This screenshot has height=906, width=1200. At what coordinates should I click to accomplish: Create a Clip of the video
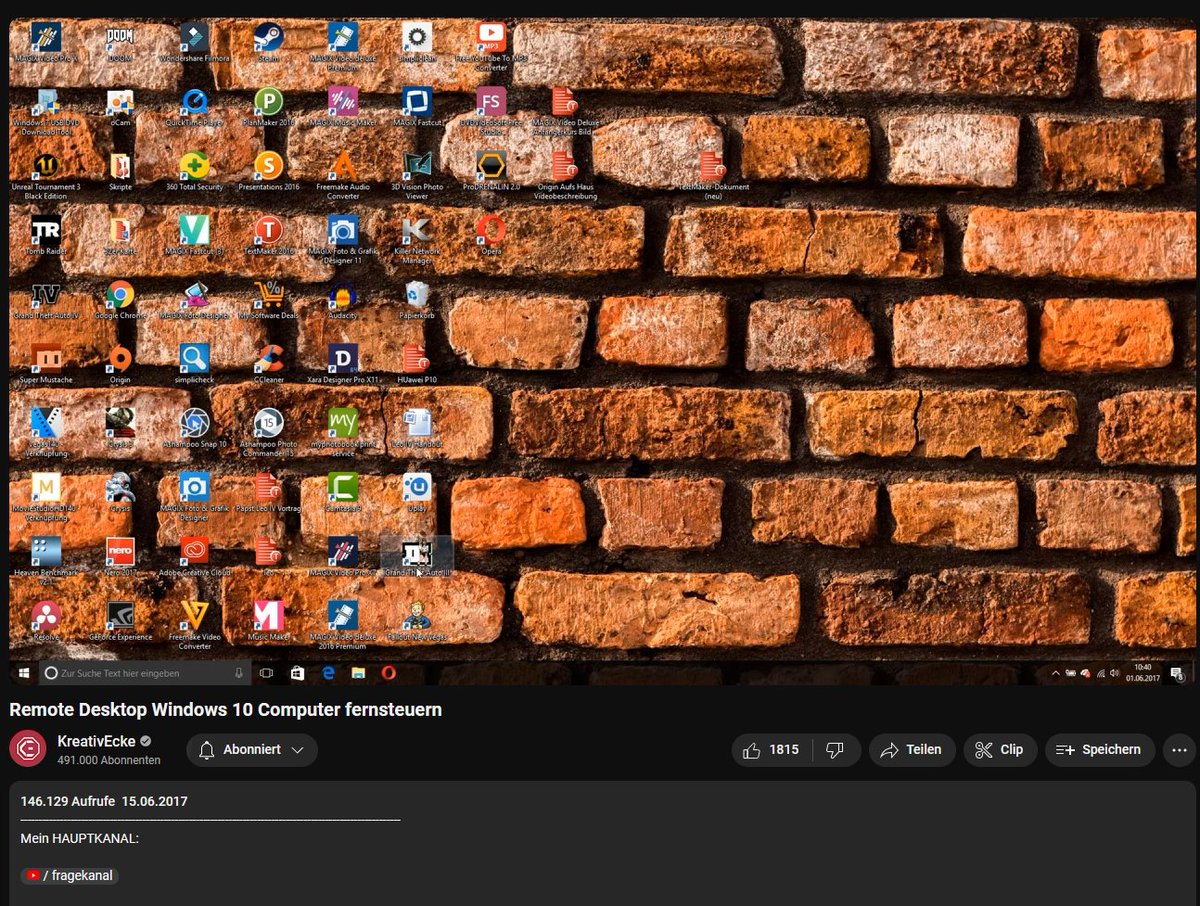[1000, 750]
